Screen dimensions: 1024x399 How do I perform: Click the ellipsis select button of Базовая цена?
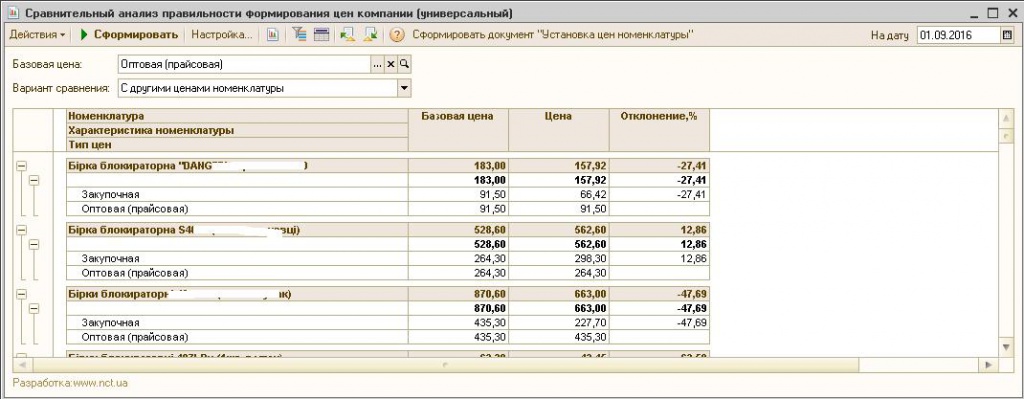click(x=378, y=64)
